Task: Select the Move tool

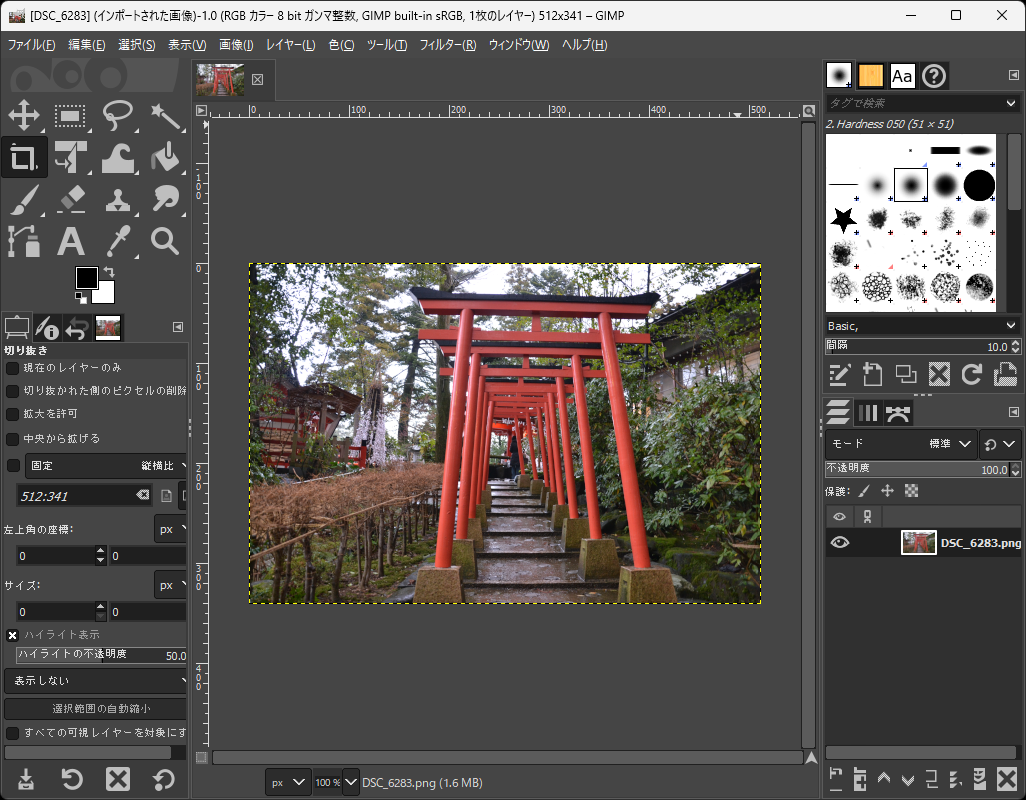Action: [24, 116]
